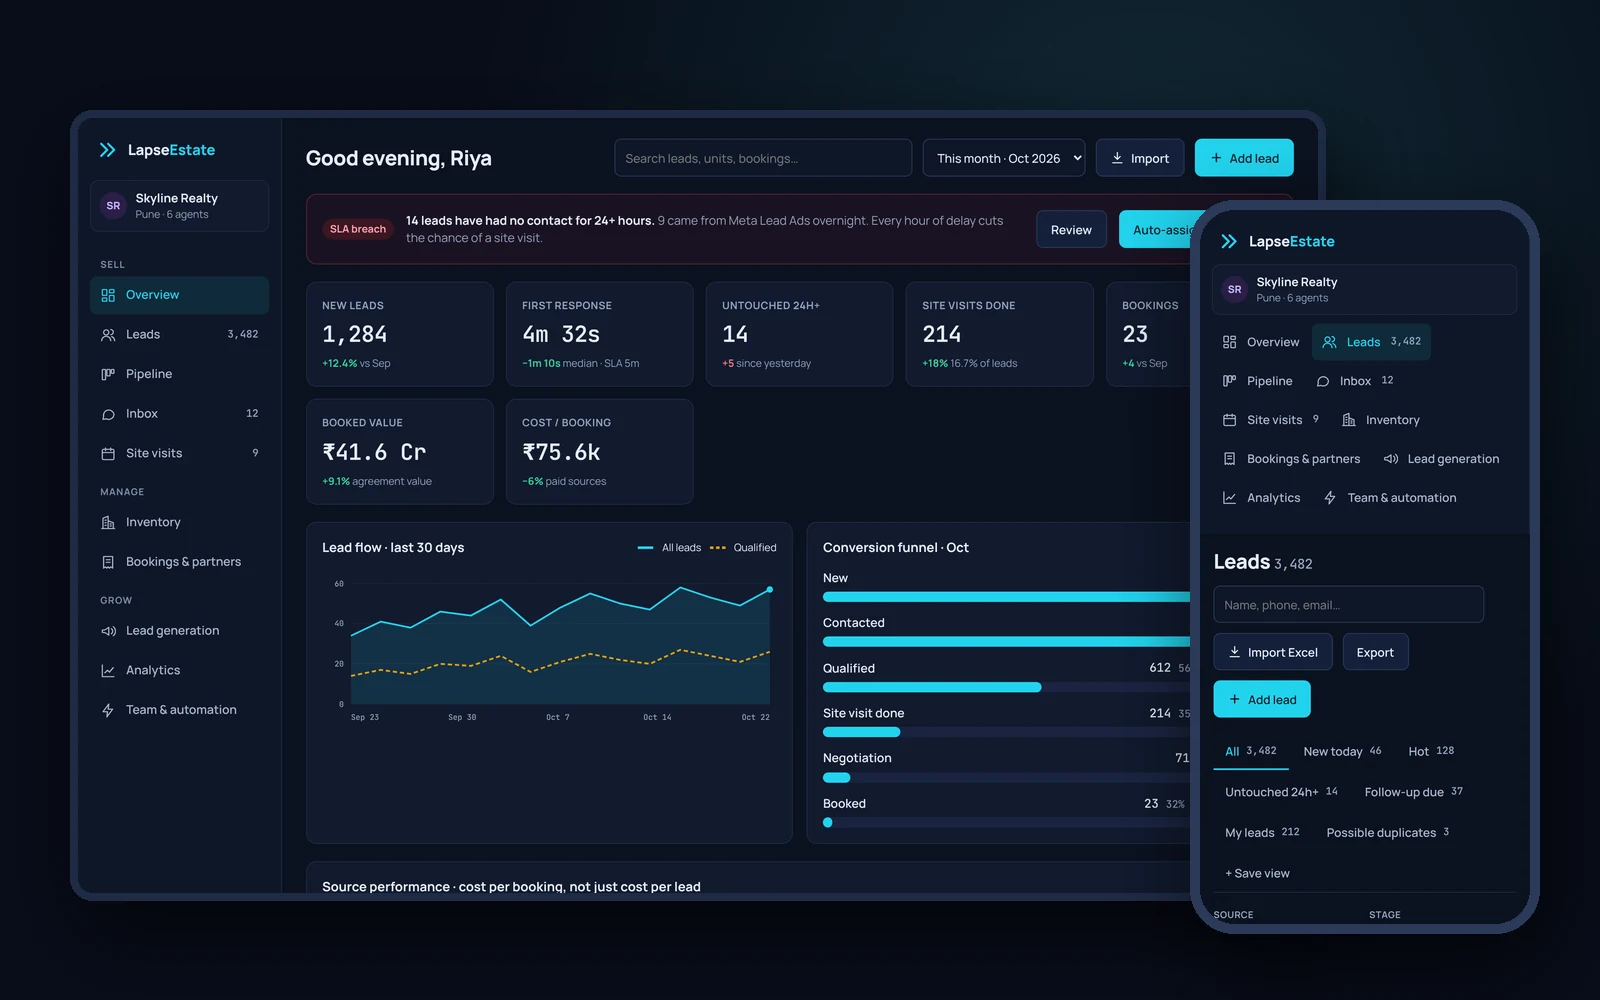Open Site visits calendar icon in desktop sidebar
This screenshot has height=1000, width=1600.
click(x=108, y=454)
